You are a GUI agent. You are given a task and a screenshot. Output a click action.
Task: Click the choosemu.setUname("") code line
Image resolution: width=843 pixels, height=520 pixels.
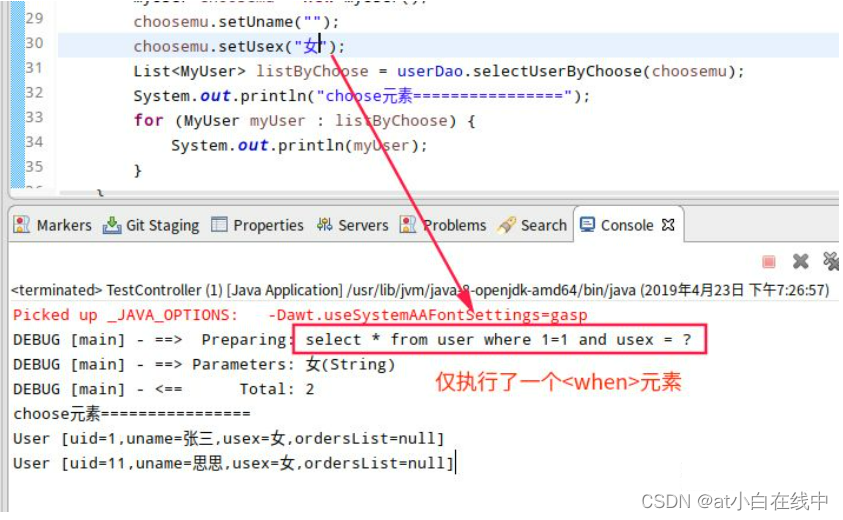coord(237,22)
